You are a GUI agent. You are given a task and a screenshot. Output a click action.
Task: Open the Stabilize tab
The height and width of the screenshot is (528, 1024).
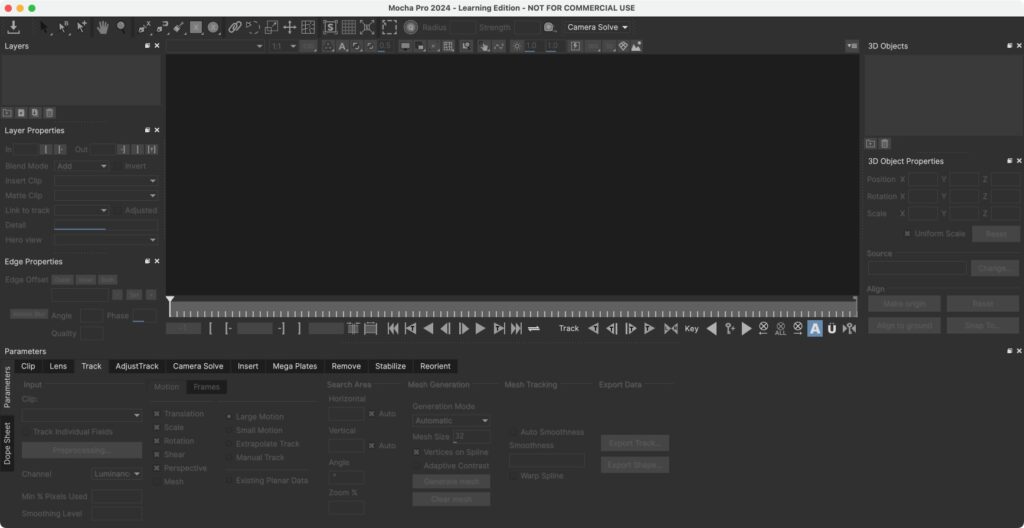[391, 366]
